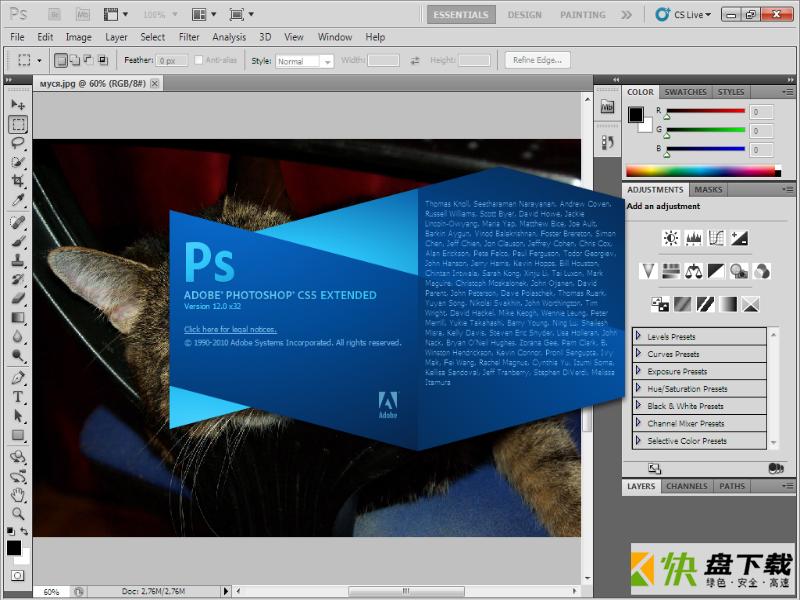This screenshot has width=800, height=600.
Task: Add a Photo Filter adjustment
Action: click(x=738, y=271)
